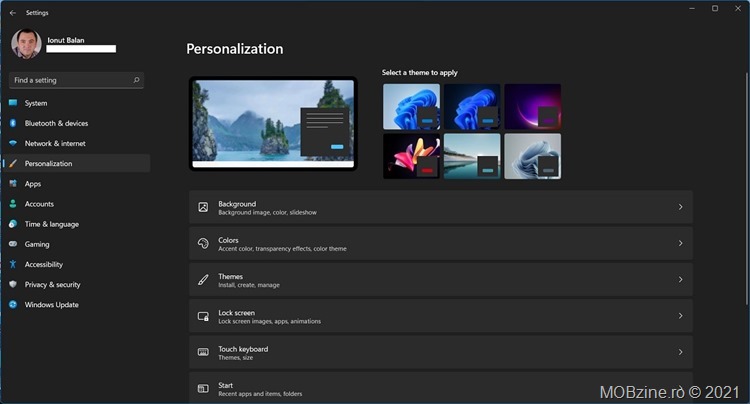Click the Bluetooth icon in sidebar
This screenshot has height=404, width=750.
click(x=13, y=123)
